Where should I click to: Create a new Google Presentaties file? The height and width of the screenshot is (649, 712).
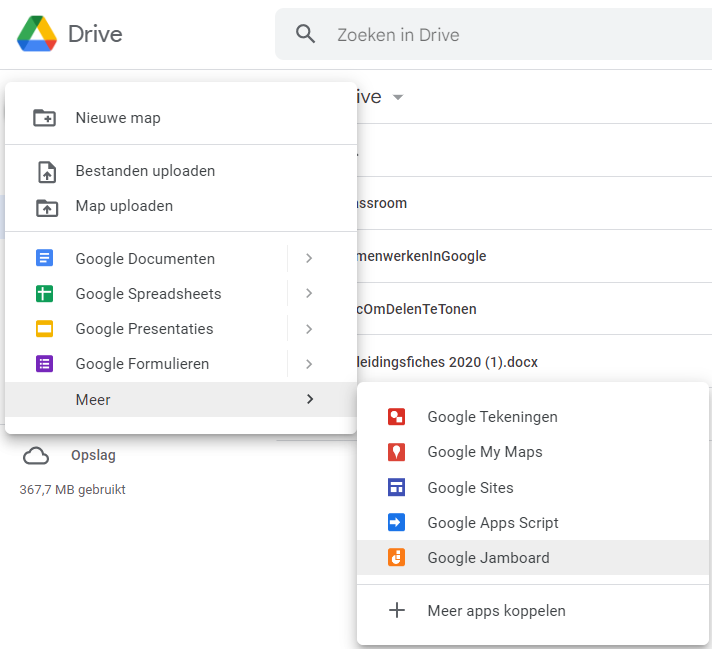(145, 328)
